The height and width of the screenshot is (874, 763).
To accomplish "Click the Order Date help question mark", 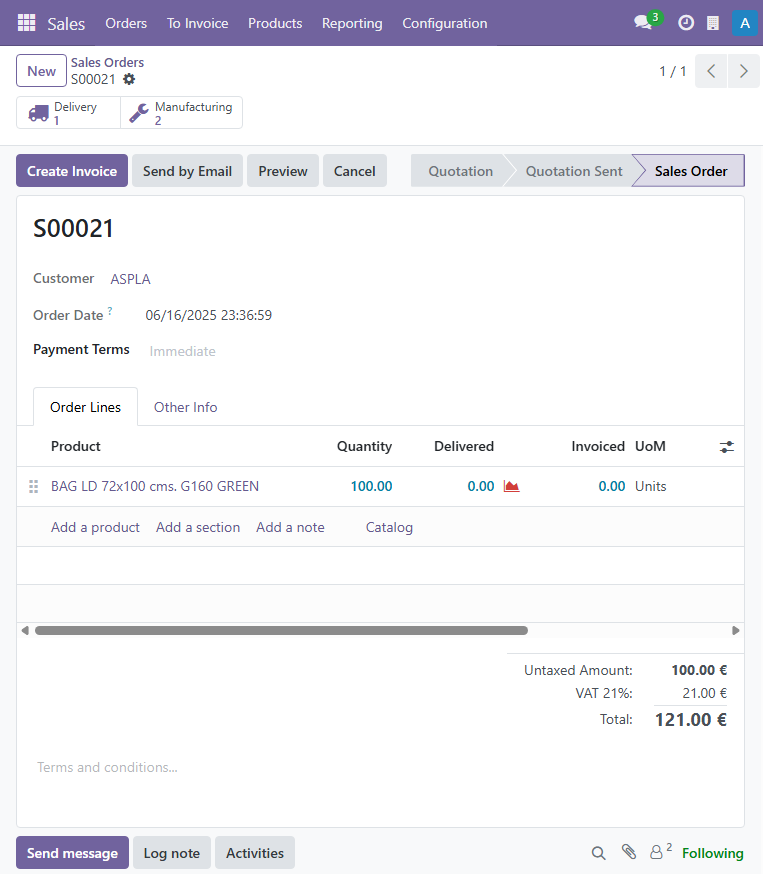I will point(110,311).
